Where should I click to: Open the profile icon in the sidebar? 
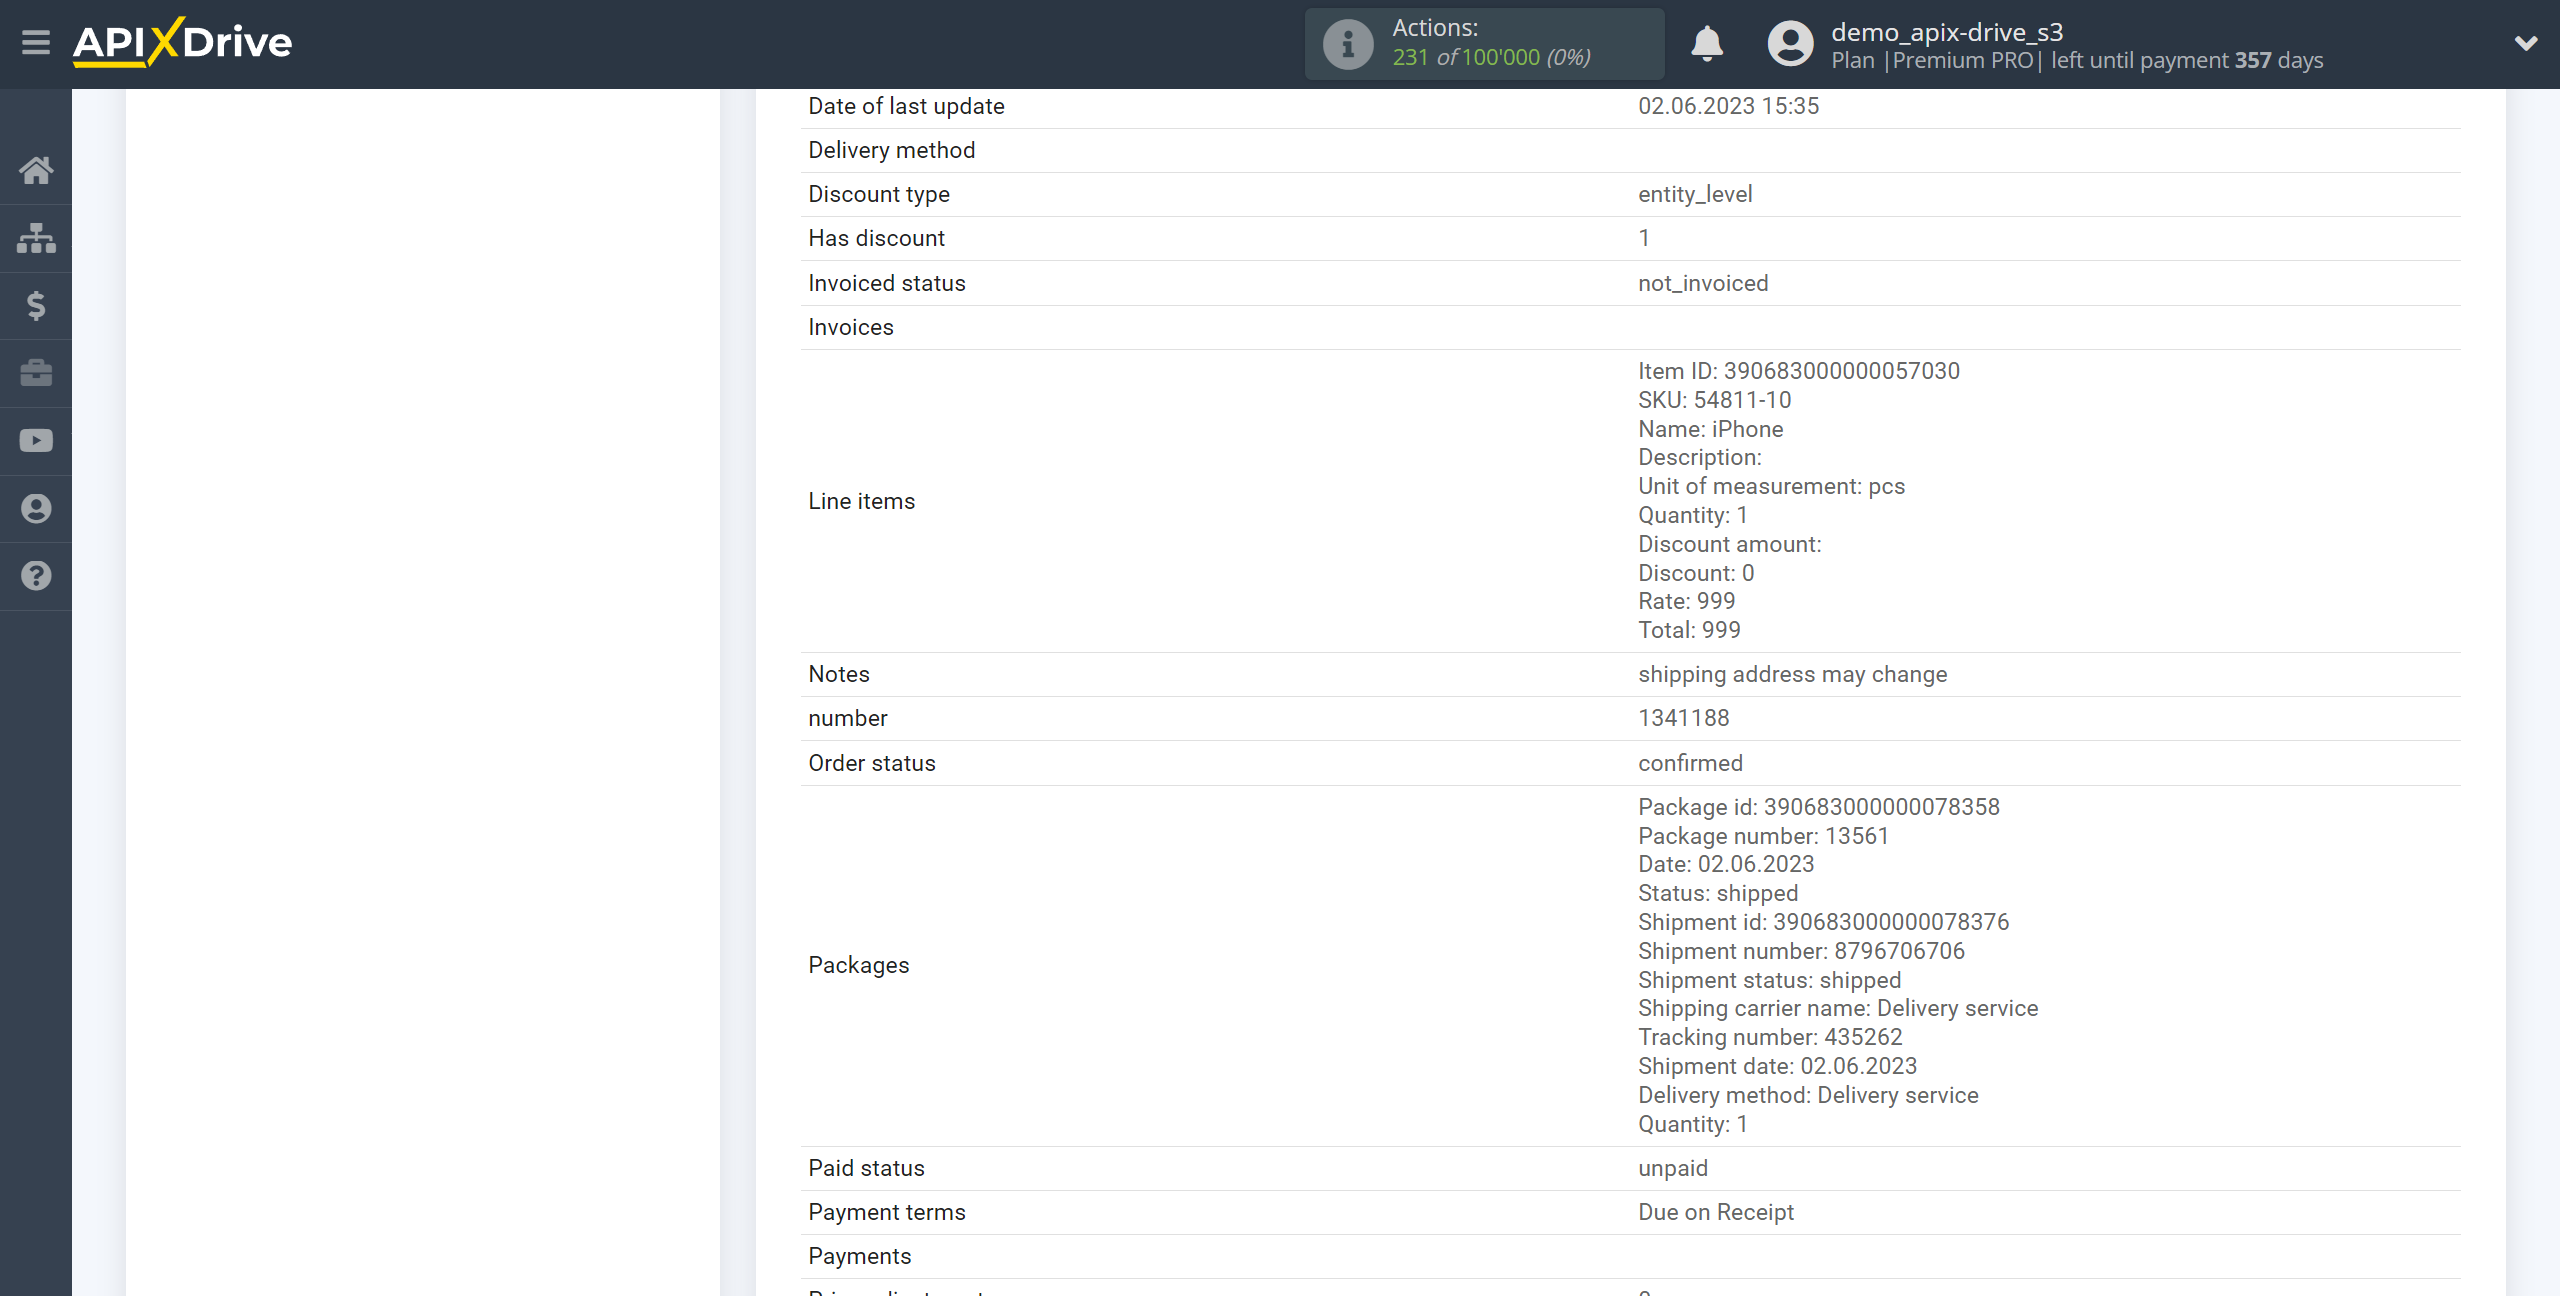(36, 509)
